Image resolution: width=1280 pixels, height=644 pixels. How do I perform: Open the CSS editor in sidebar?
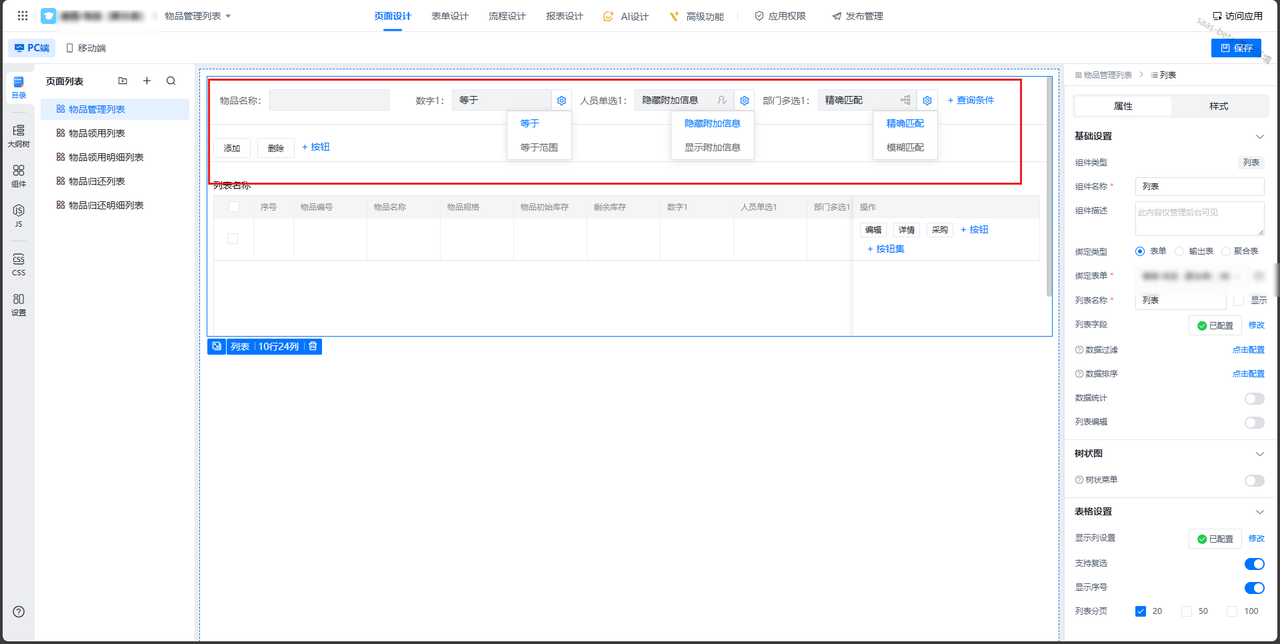(18, 264)
